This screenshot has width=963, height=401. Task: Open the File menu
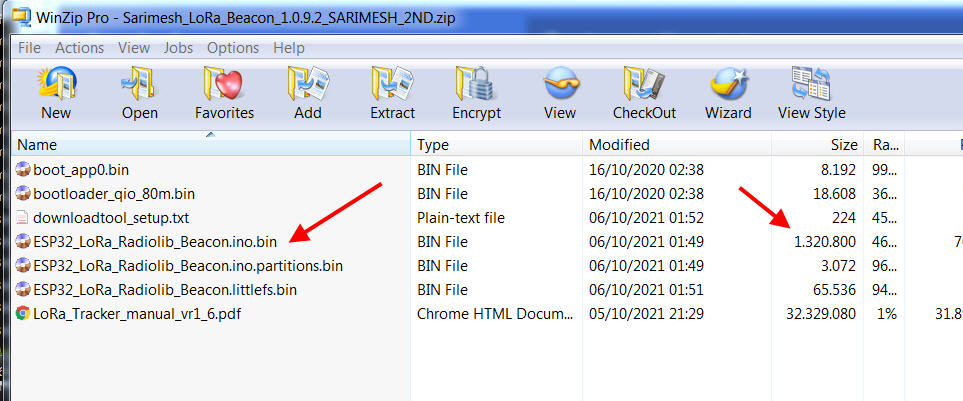click(x=29, y=48)
